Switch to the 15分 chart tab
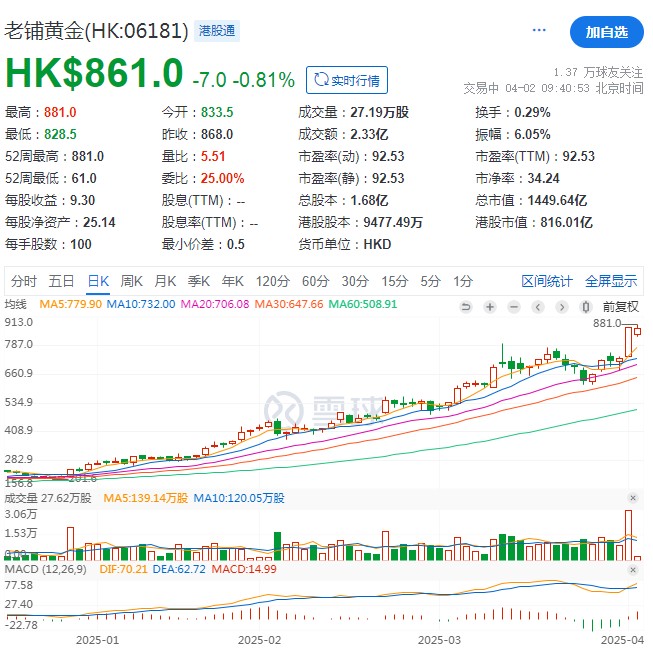Screen dimensions: 653x656 (x=394, y=281)
